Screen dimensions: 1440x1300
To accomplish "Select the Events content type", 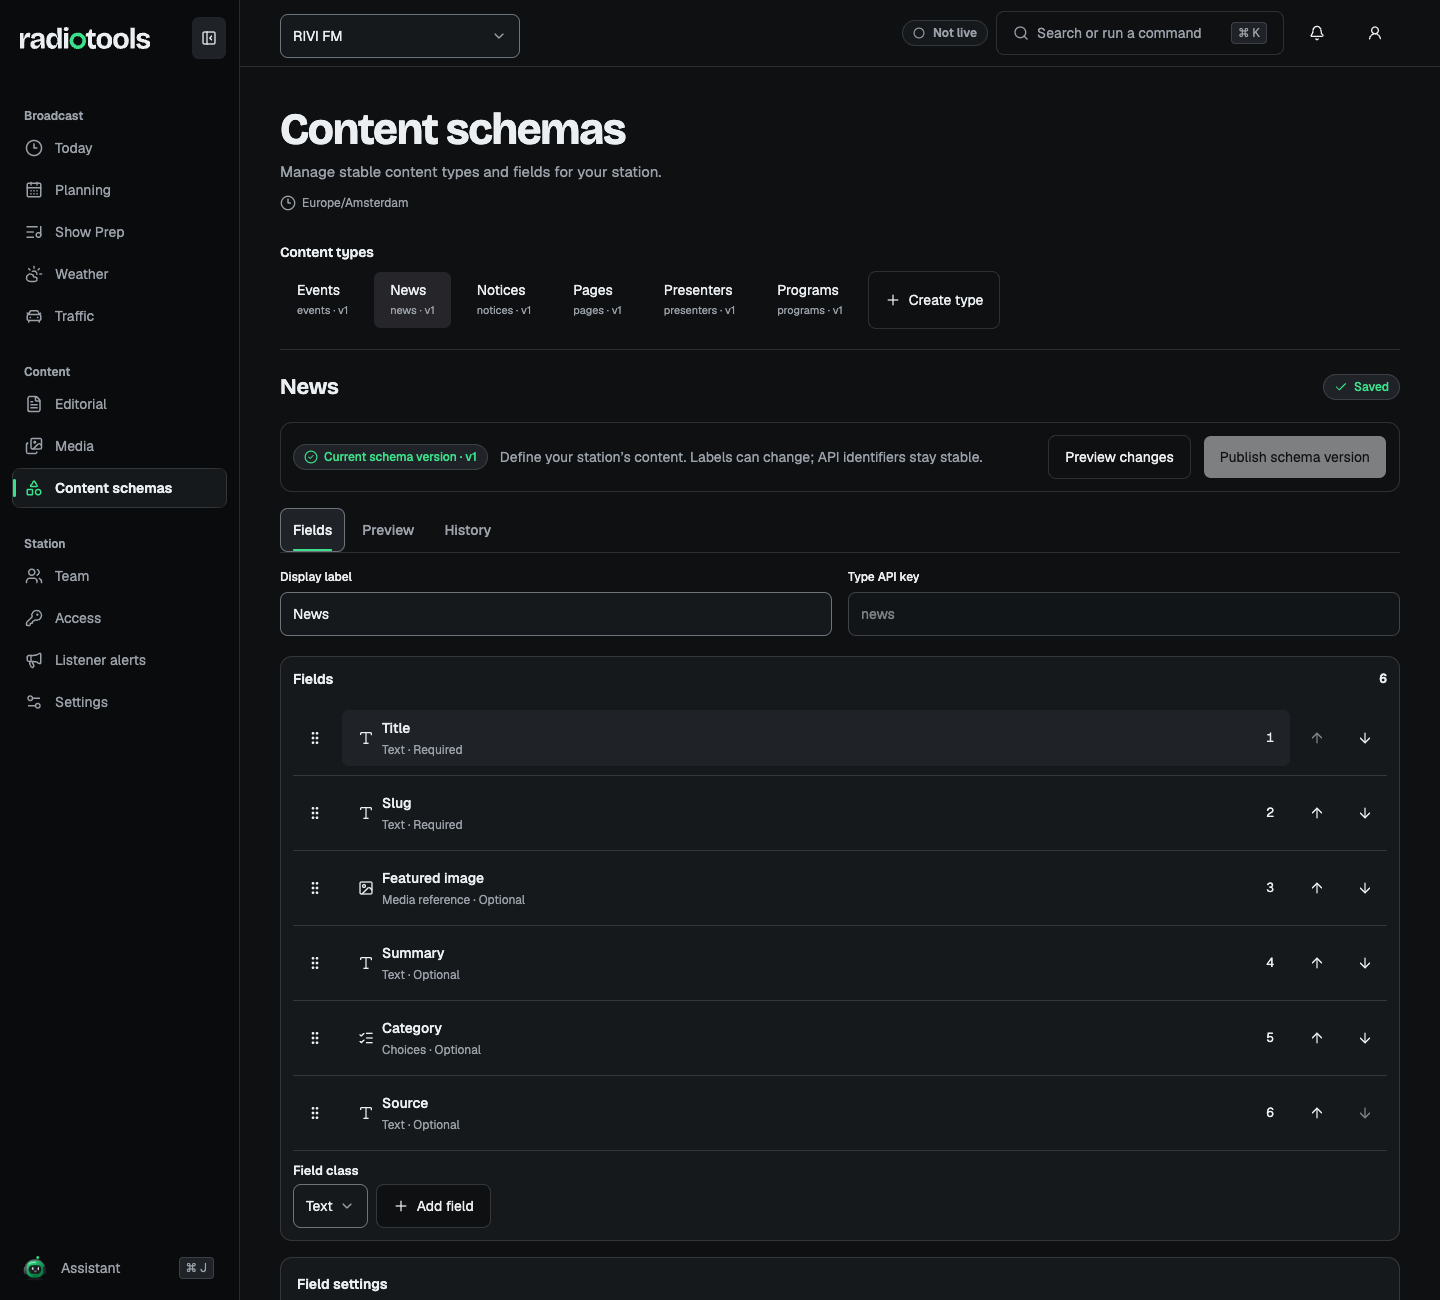I will pyautogui.click(x=322, y=300).
